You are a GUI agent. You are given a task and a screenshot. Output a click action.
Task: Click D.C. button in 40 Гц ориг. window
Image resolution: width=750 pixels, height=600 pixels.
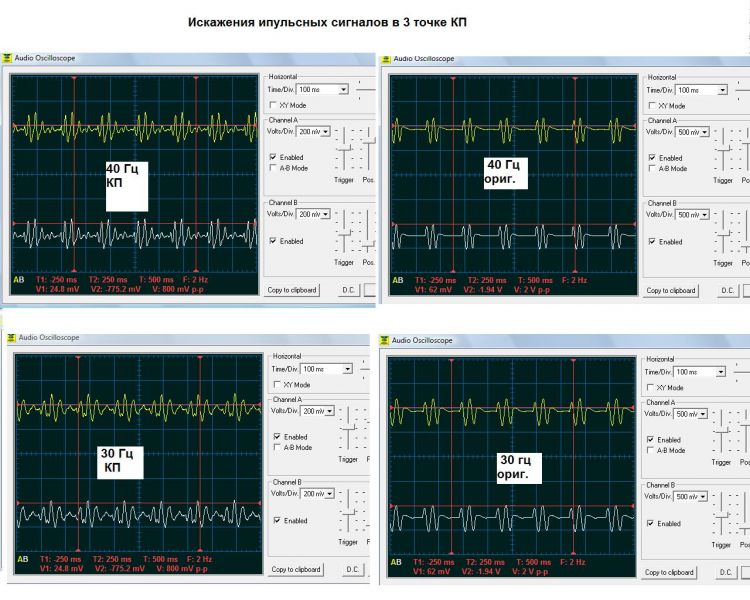coord(727,290)
